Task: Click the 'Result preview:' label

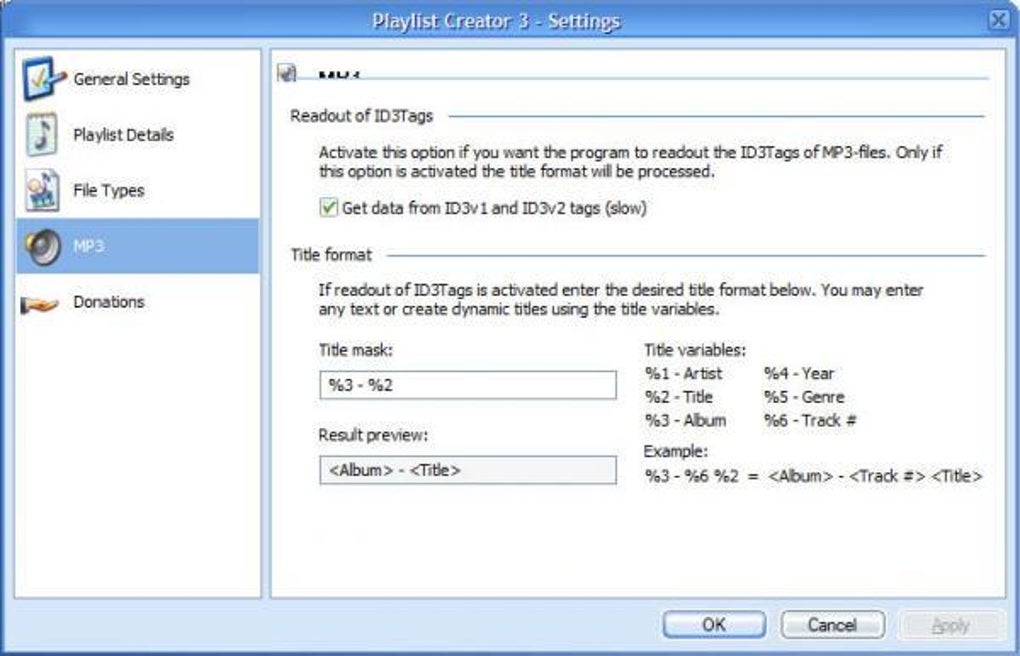Action: [x=373, y=435]
